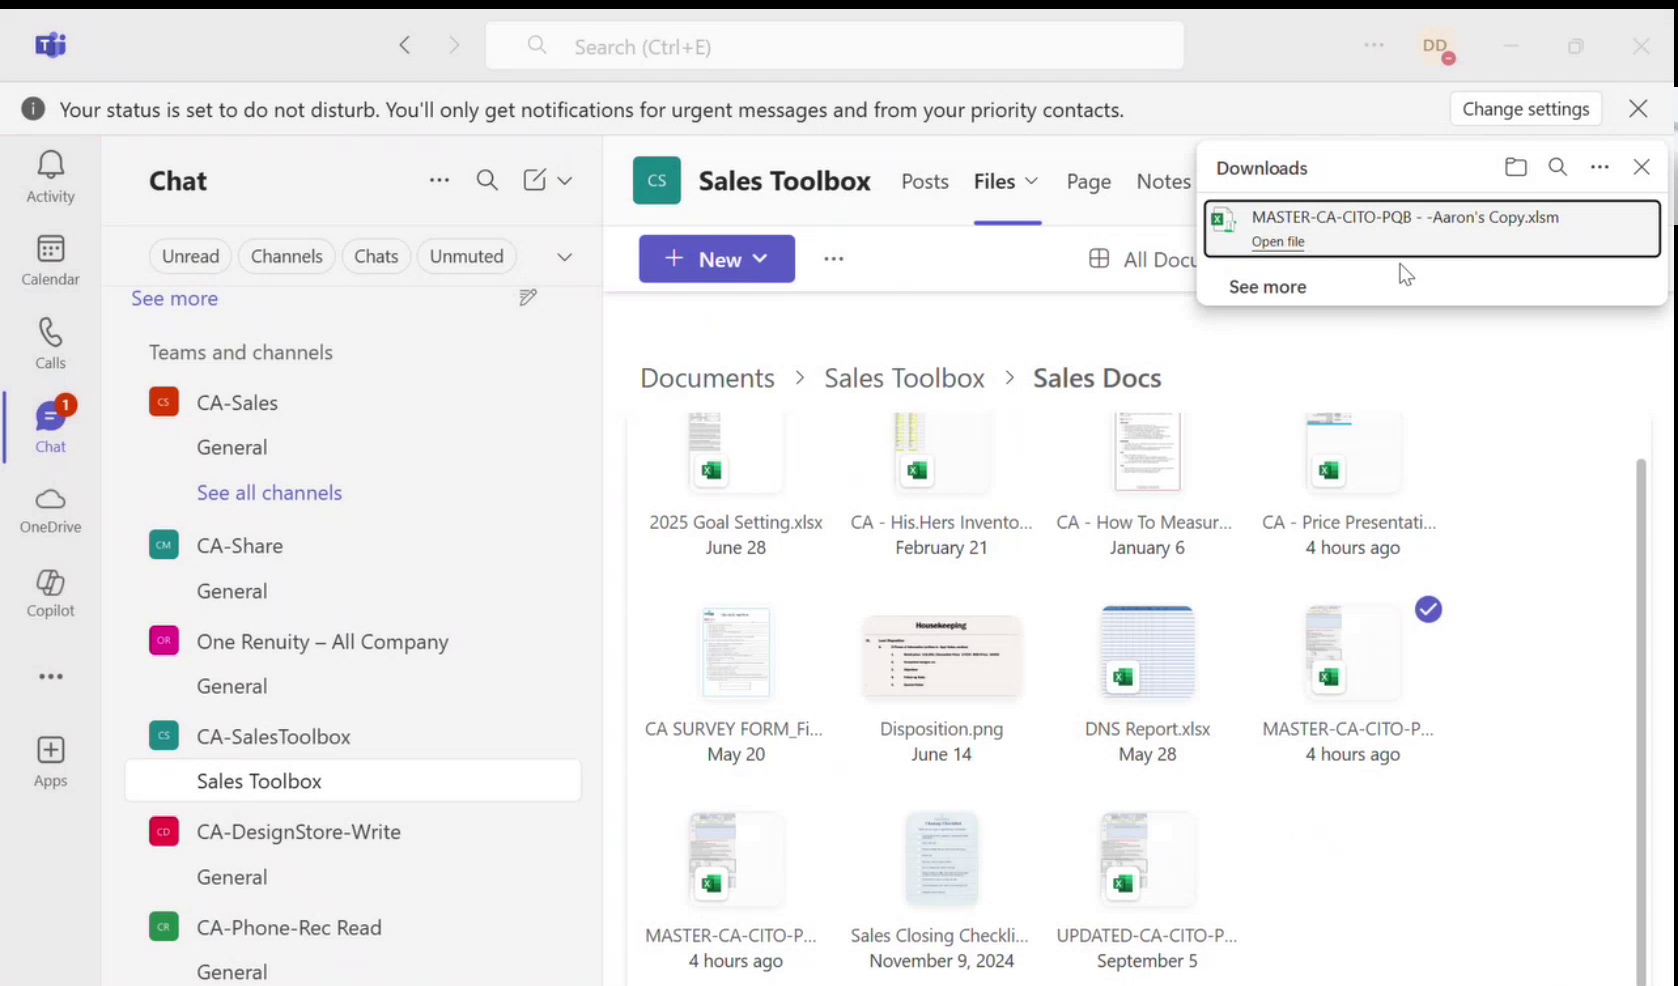This screenshot has width=1678, height=986.
Task: Toggle the Unmuted chat filter
Action: point(466,256)
